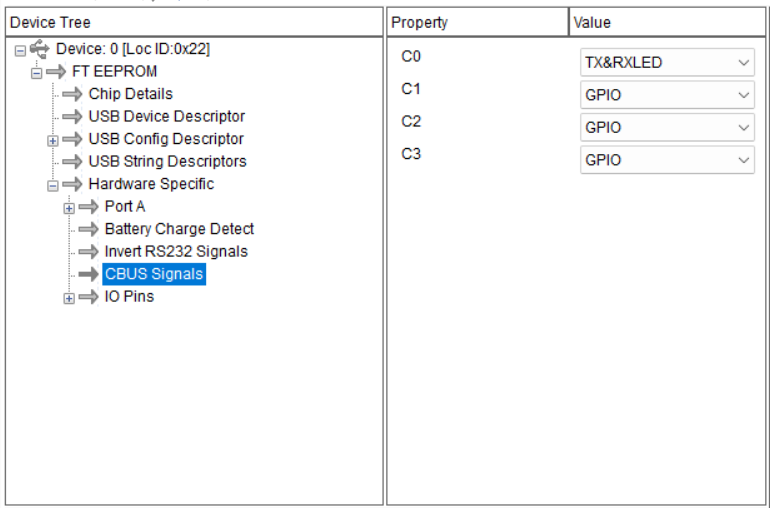Select Chip Details in the device tree

130,94
